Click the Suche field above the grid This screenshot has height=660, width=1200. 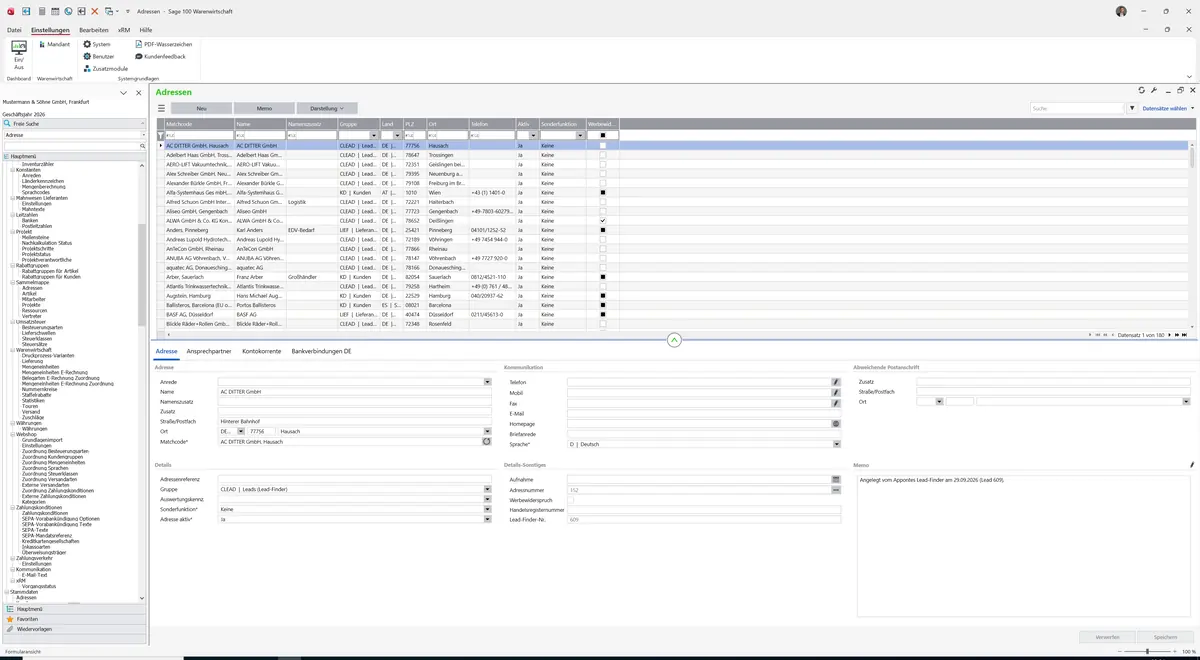pos(1076,108)
